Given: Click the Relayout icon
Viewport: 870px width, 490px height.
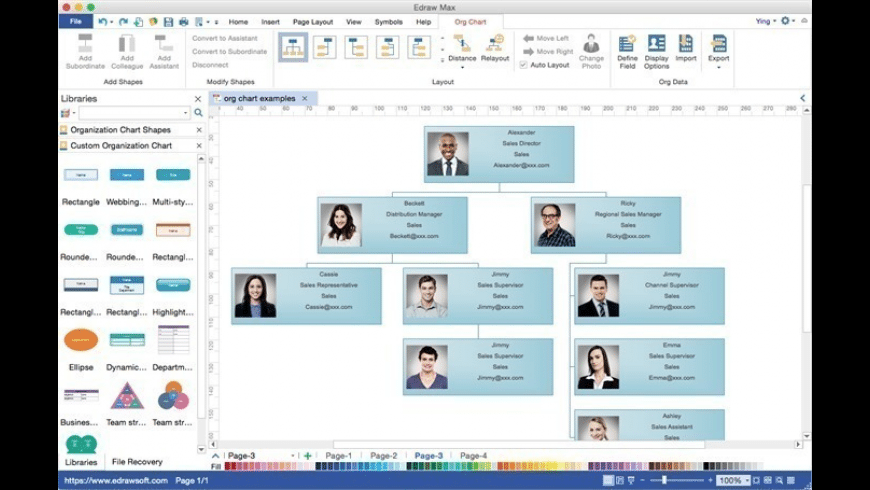Looking at the screenshot, I should 495,43.
